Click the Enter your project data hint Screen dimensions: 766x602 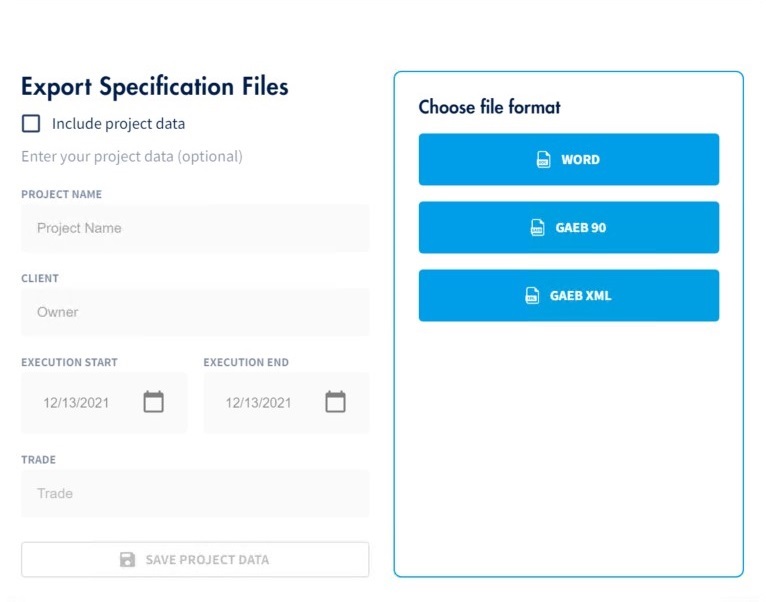132,156
